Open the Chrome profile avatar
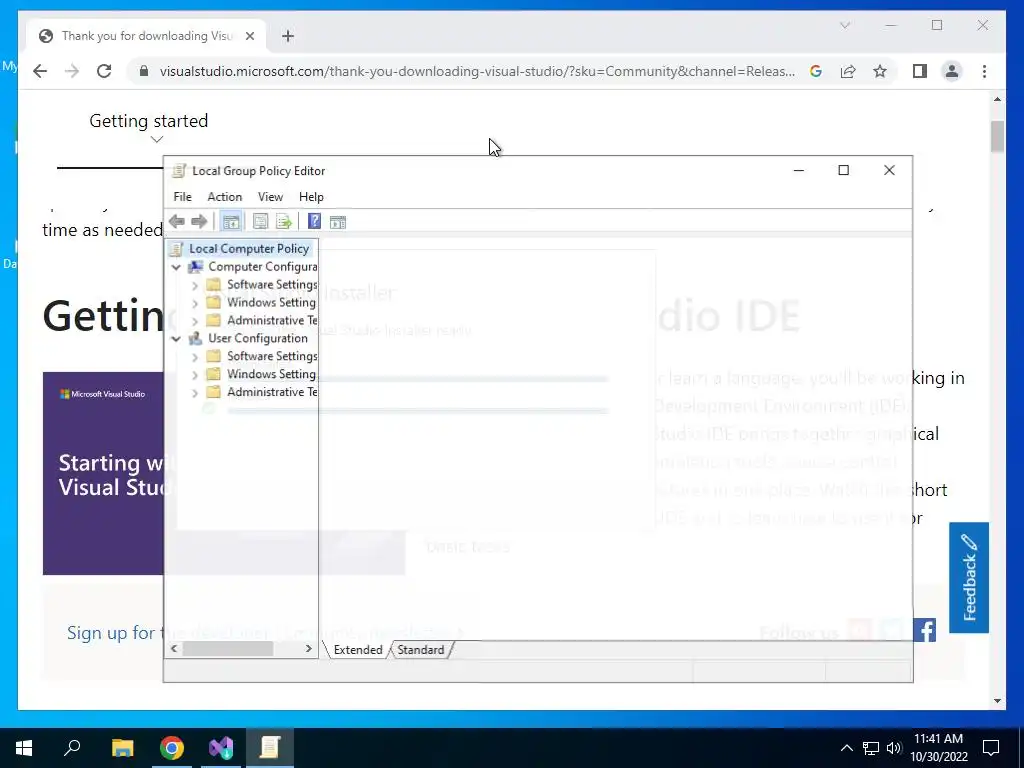This screenshot has width=1024, height=768. pos(952,71)
